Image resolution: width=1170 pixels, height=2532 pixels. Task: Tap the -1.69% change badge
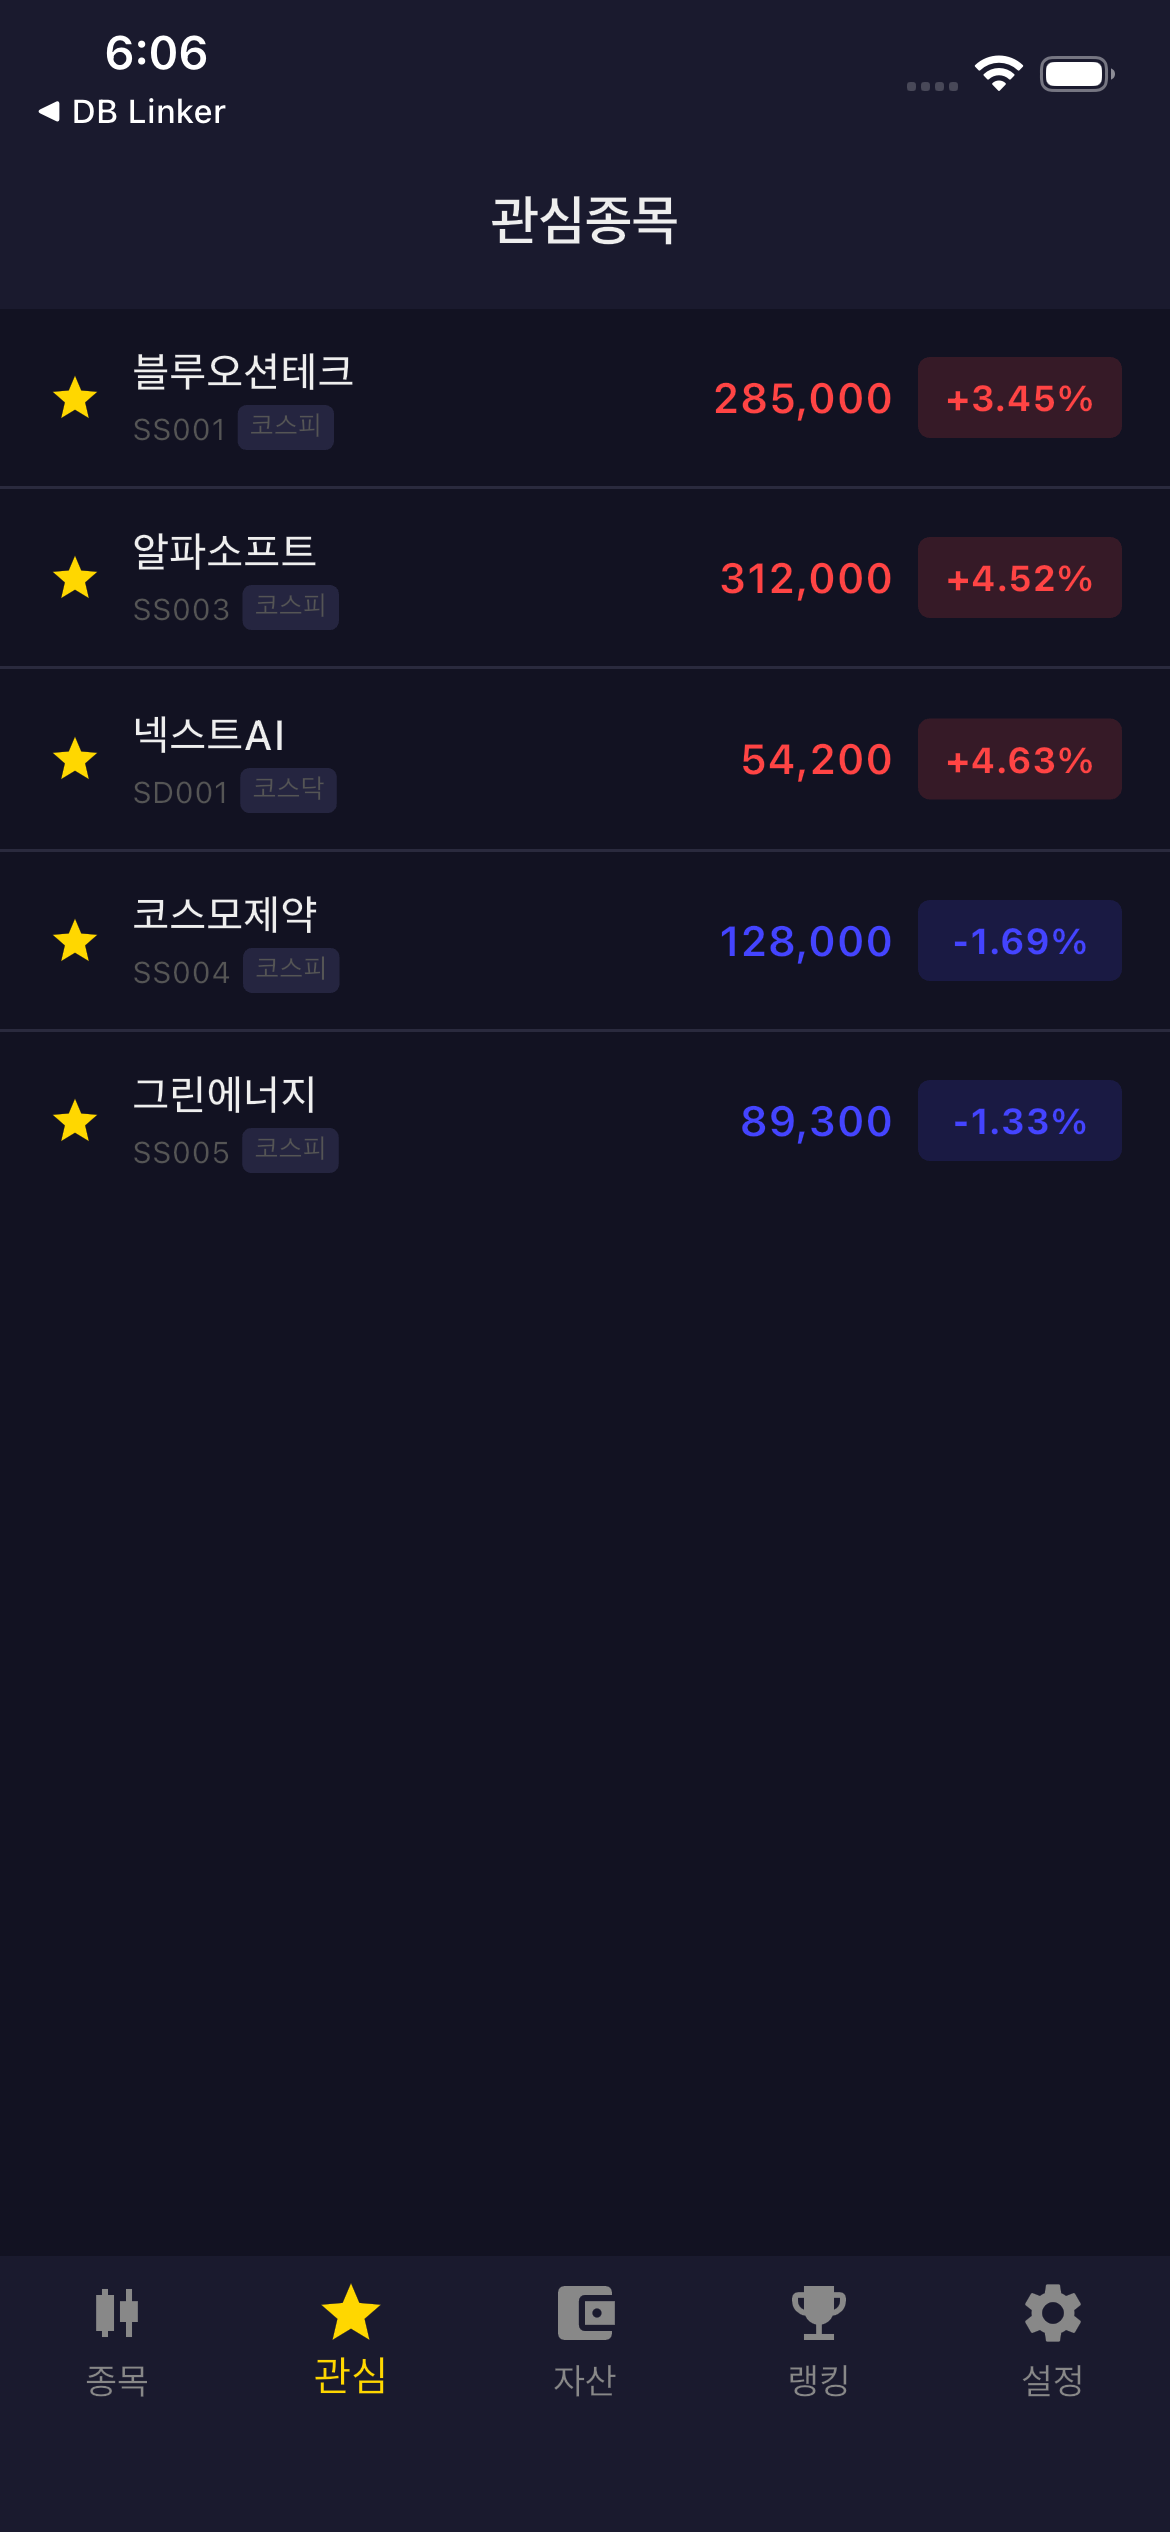tap(1019, 941)
